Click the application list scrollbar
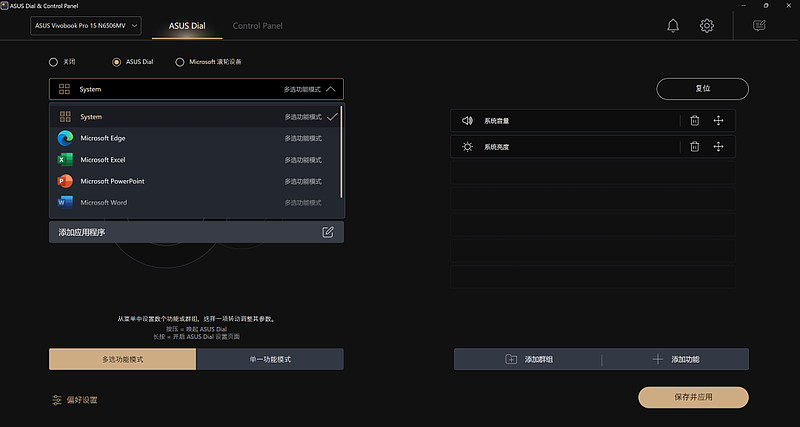Image resolution: width=800 pixels, height=427 pixels. (x=341, y=152)
